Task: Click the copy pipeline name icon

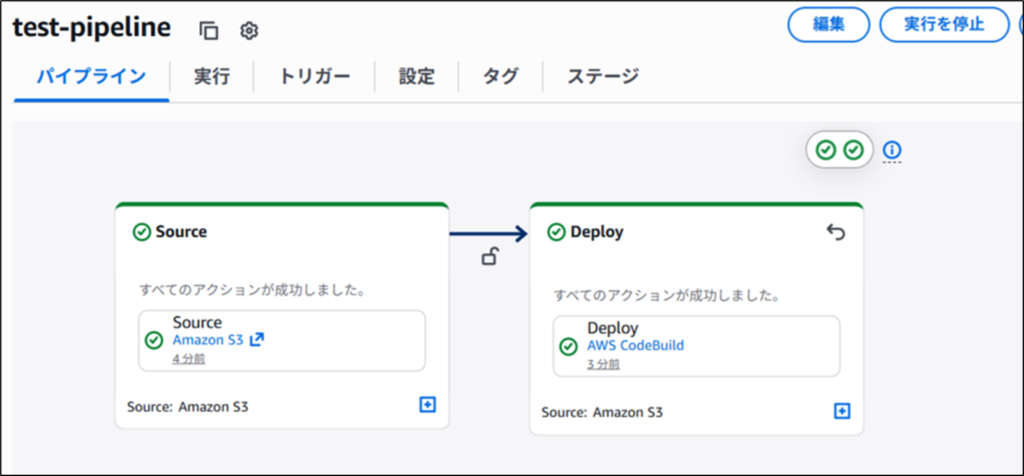Action: point(208,30)
